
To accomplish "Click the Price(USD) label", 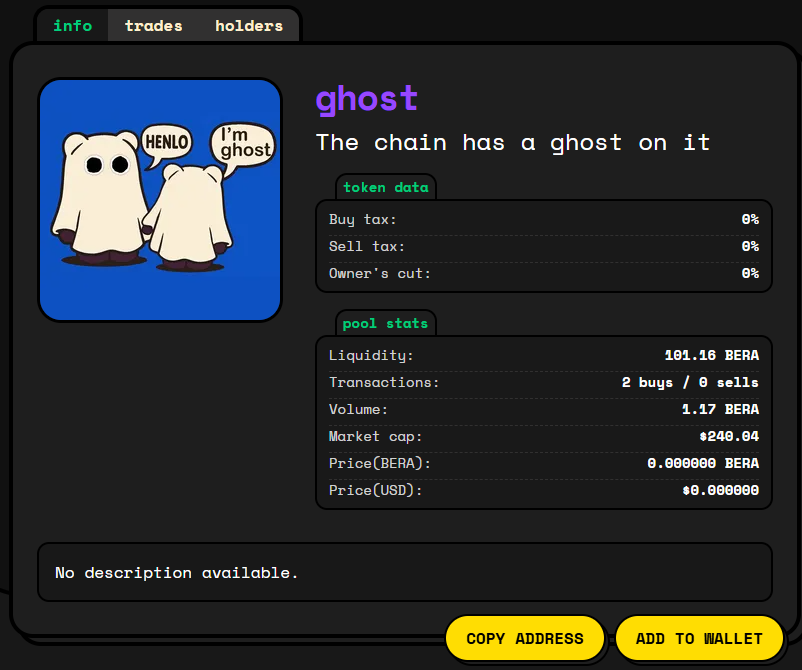I will pyautogui.click(x=375, y=490).
